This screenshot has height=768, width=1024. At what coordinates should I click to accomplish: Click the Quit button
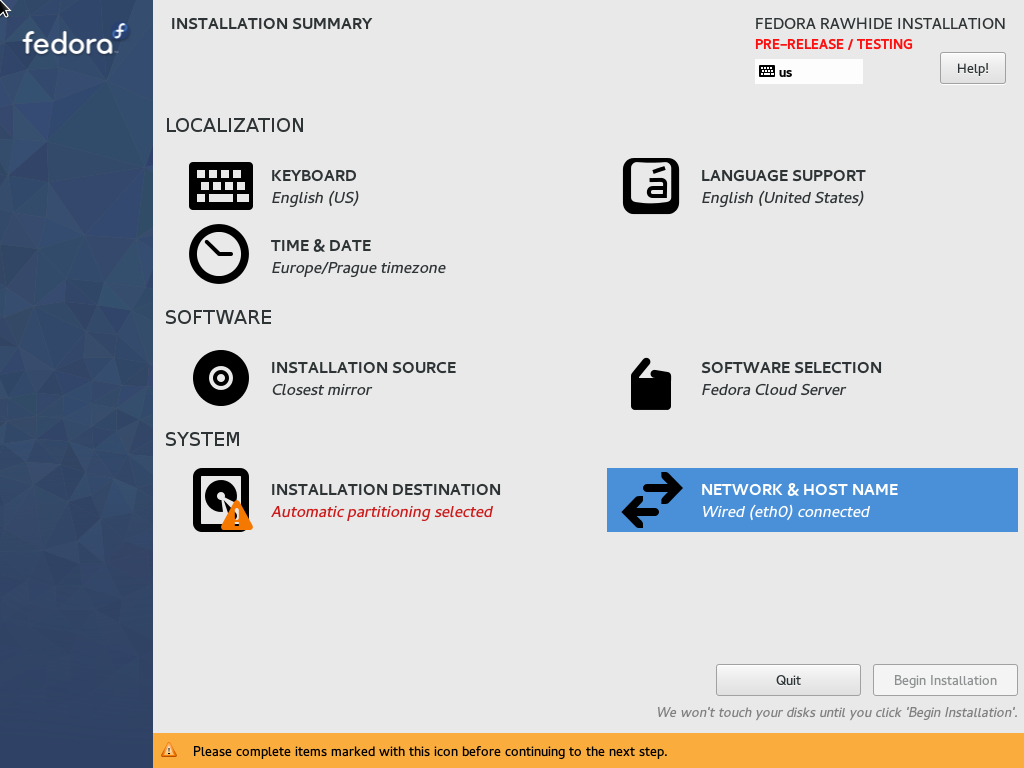(x=788, y=680)
